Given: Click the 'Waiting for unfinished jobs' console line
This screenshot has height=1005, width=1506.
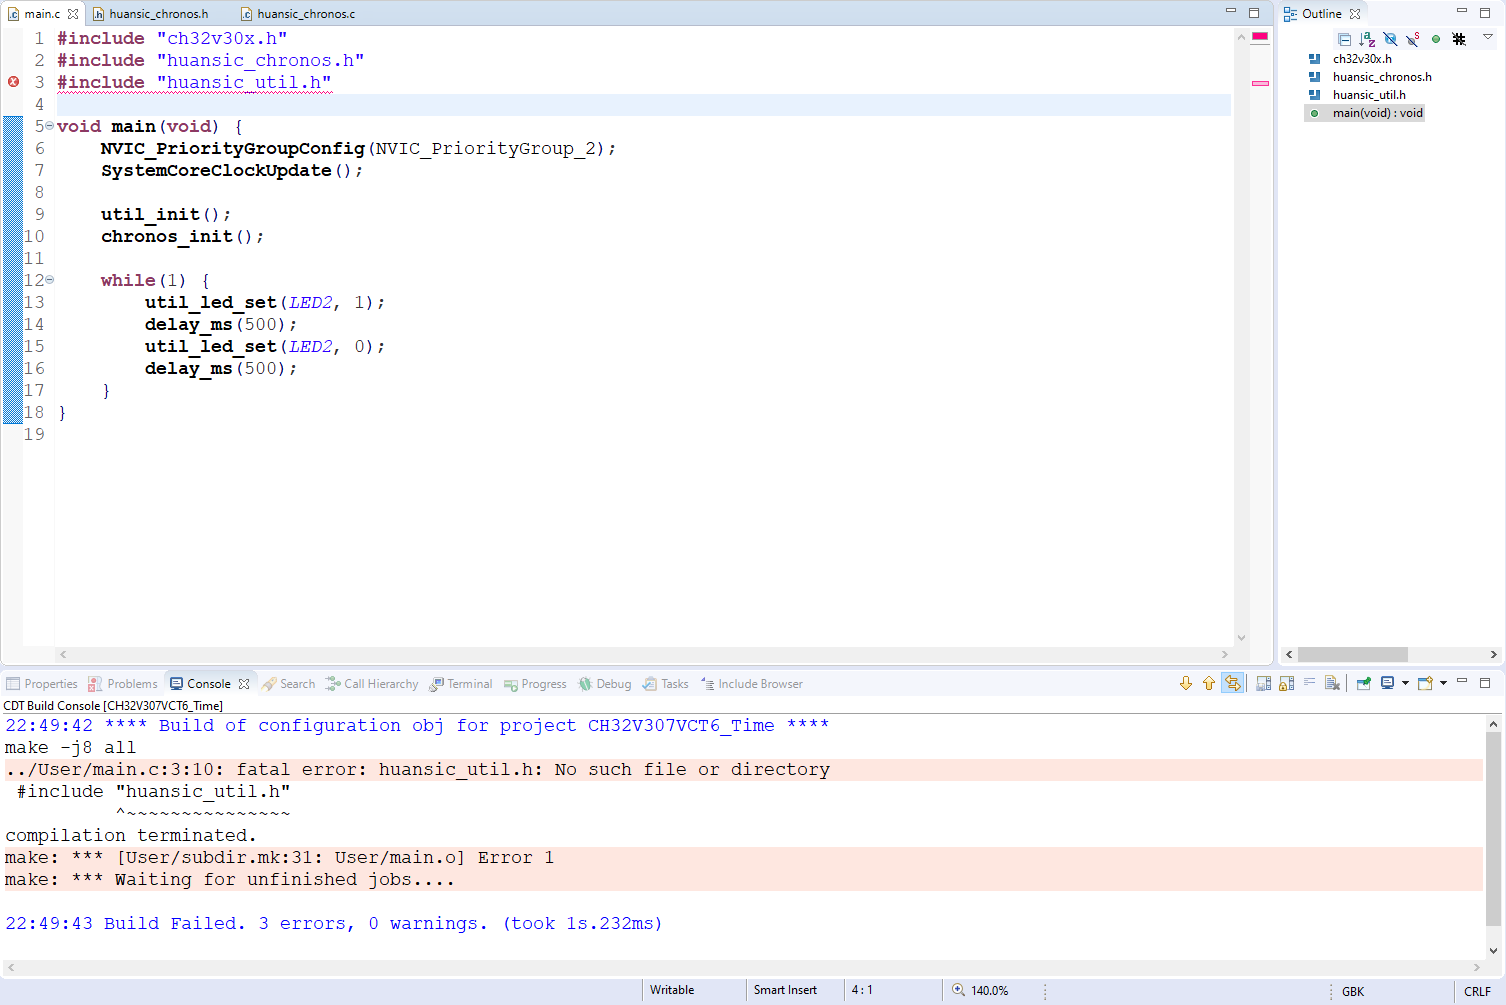Looking at the screenshot, I should 743,880.
